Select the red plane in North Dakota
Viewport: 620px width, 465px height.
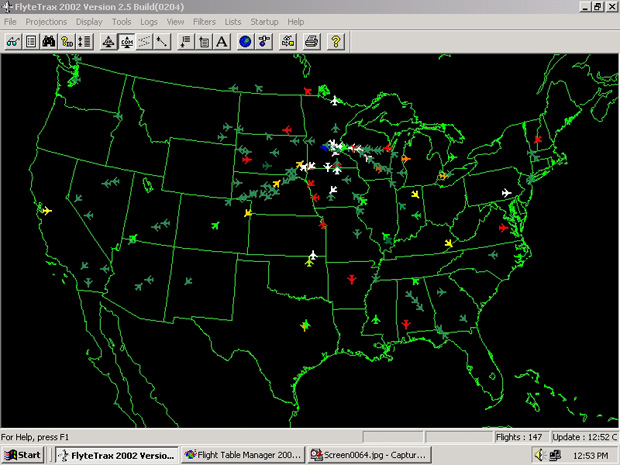pos(287,130)
